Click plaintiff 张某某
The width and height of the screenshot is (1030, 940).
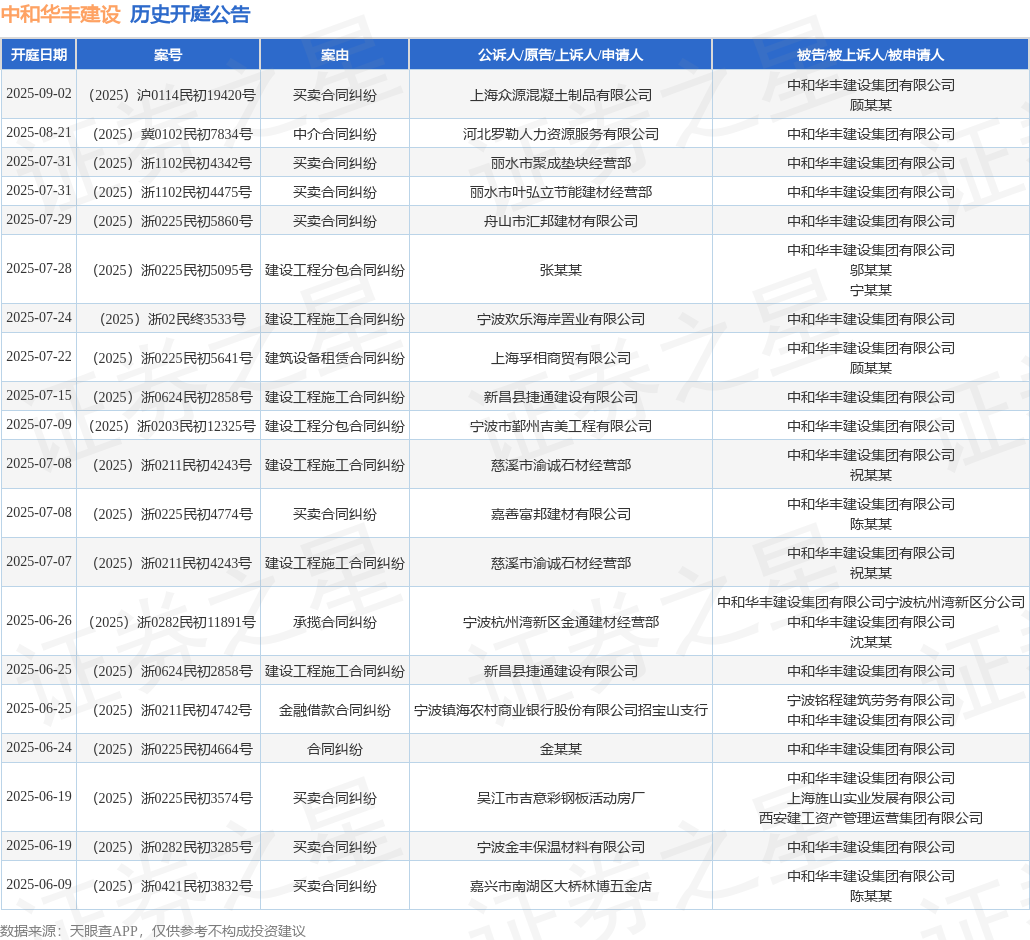click(560, 270)
